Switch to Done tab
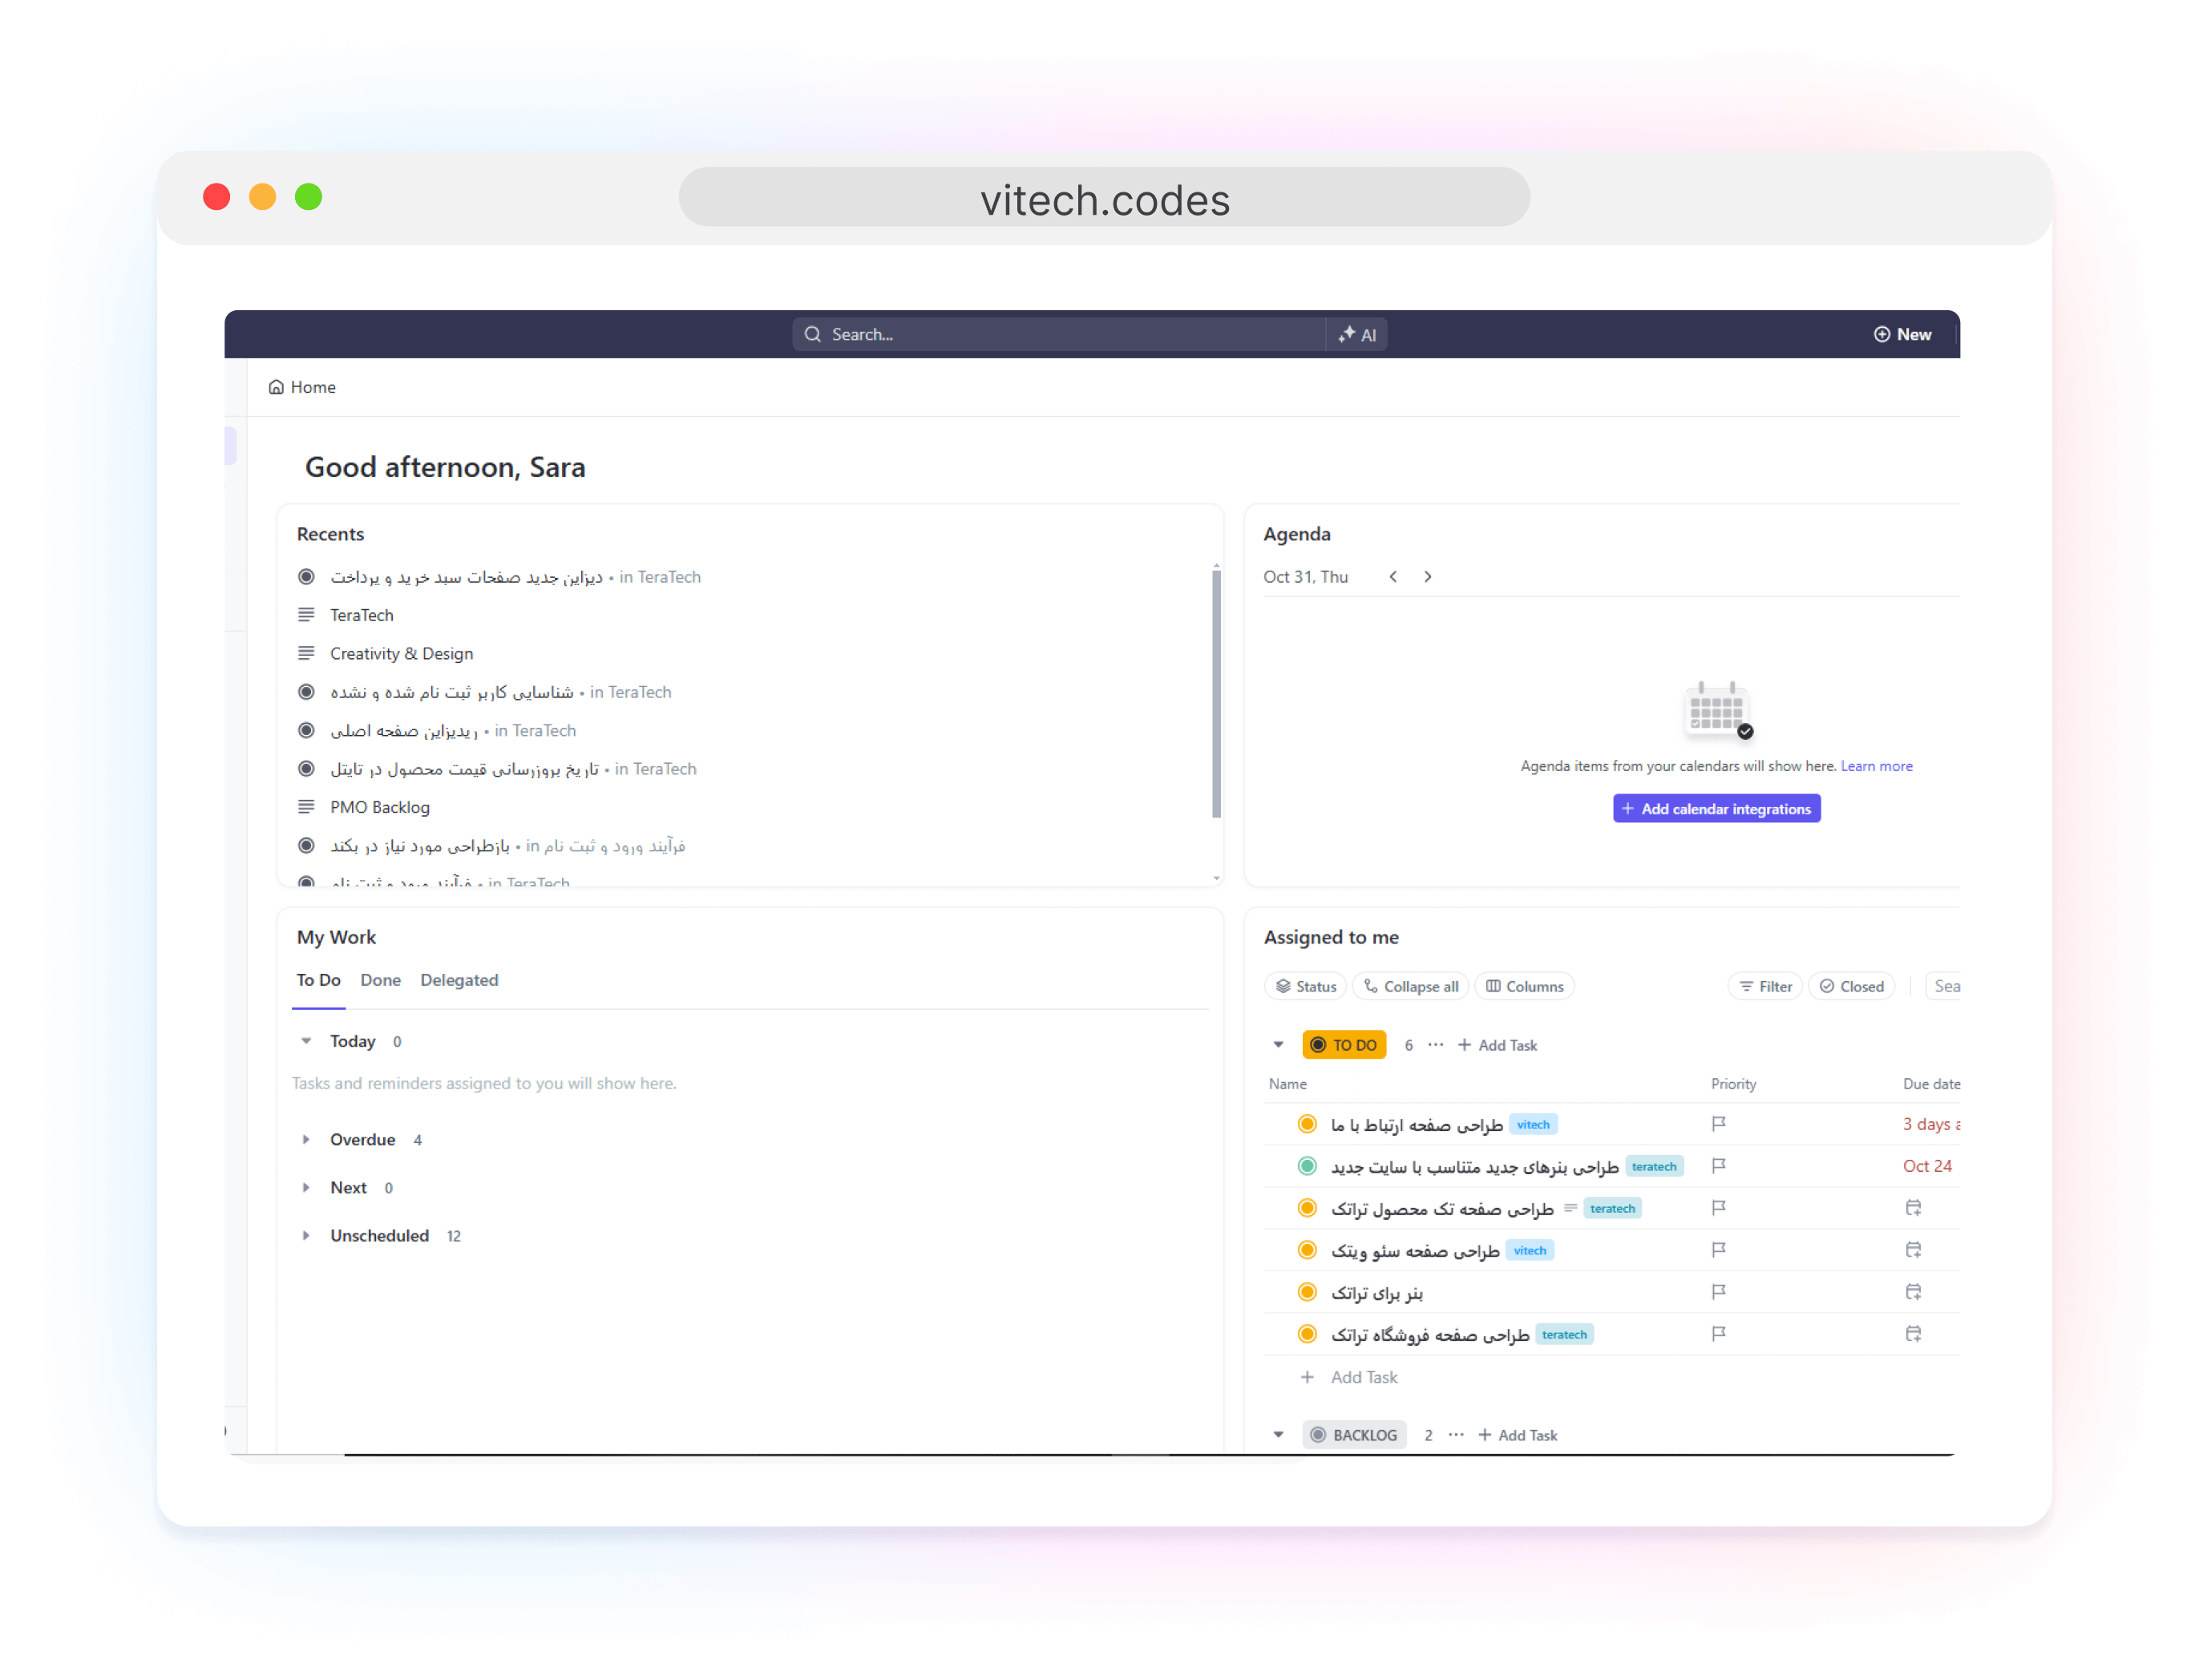2199x1680 pixels. [380, 980]
